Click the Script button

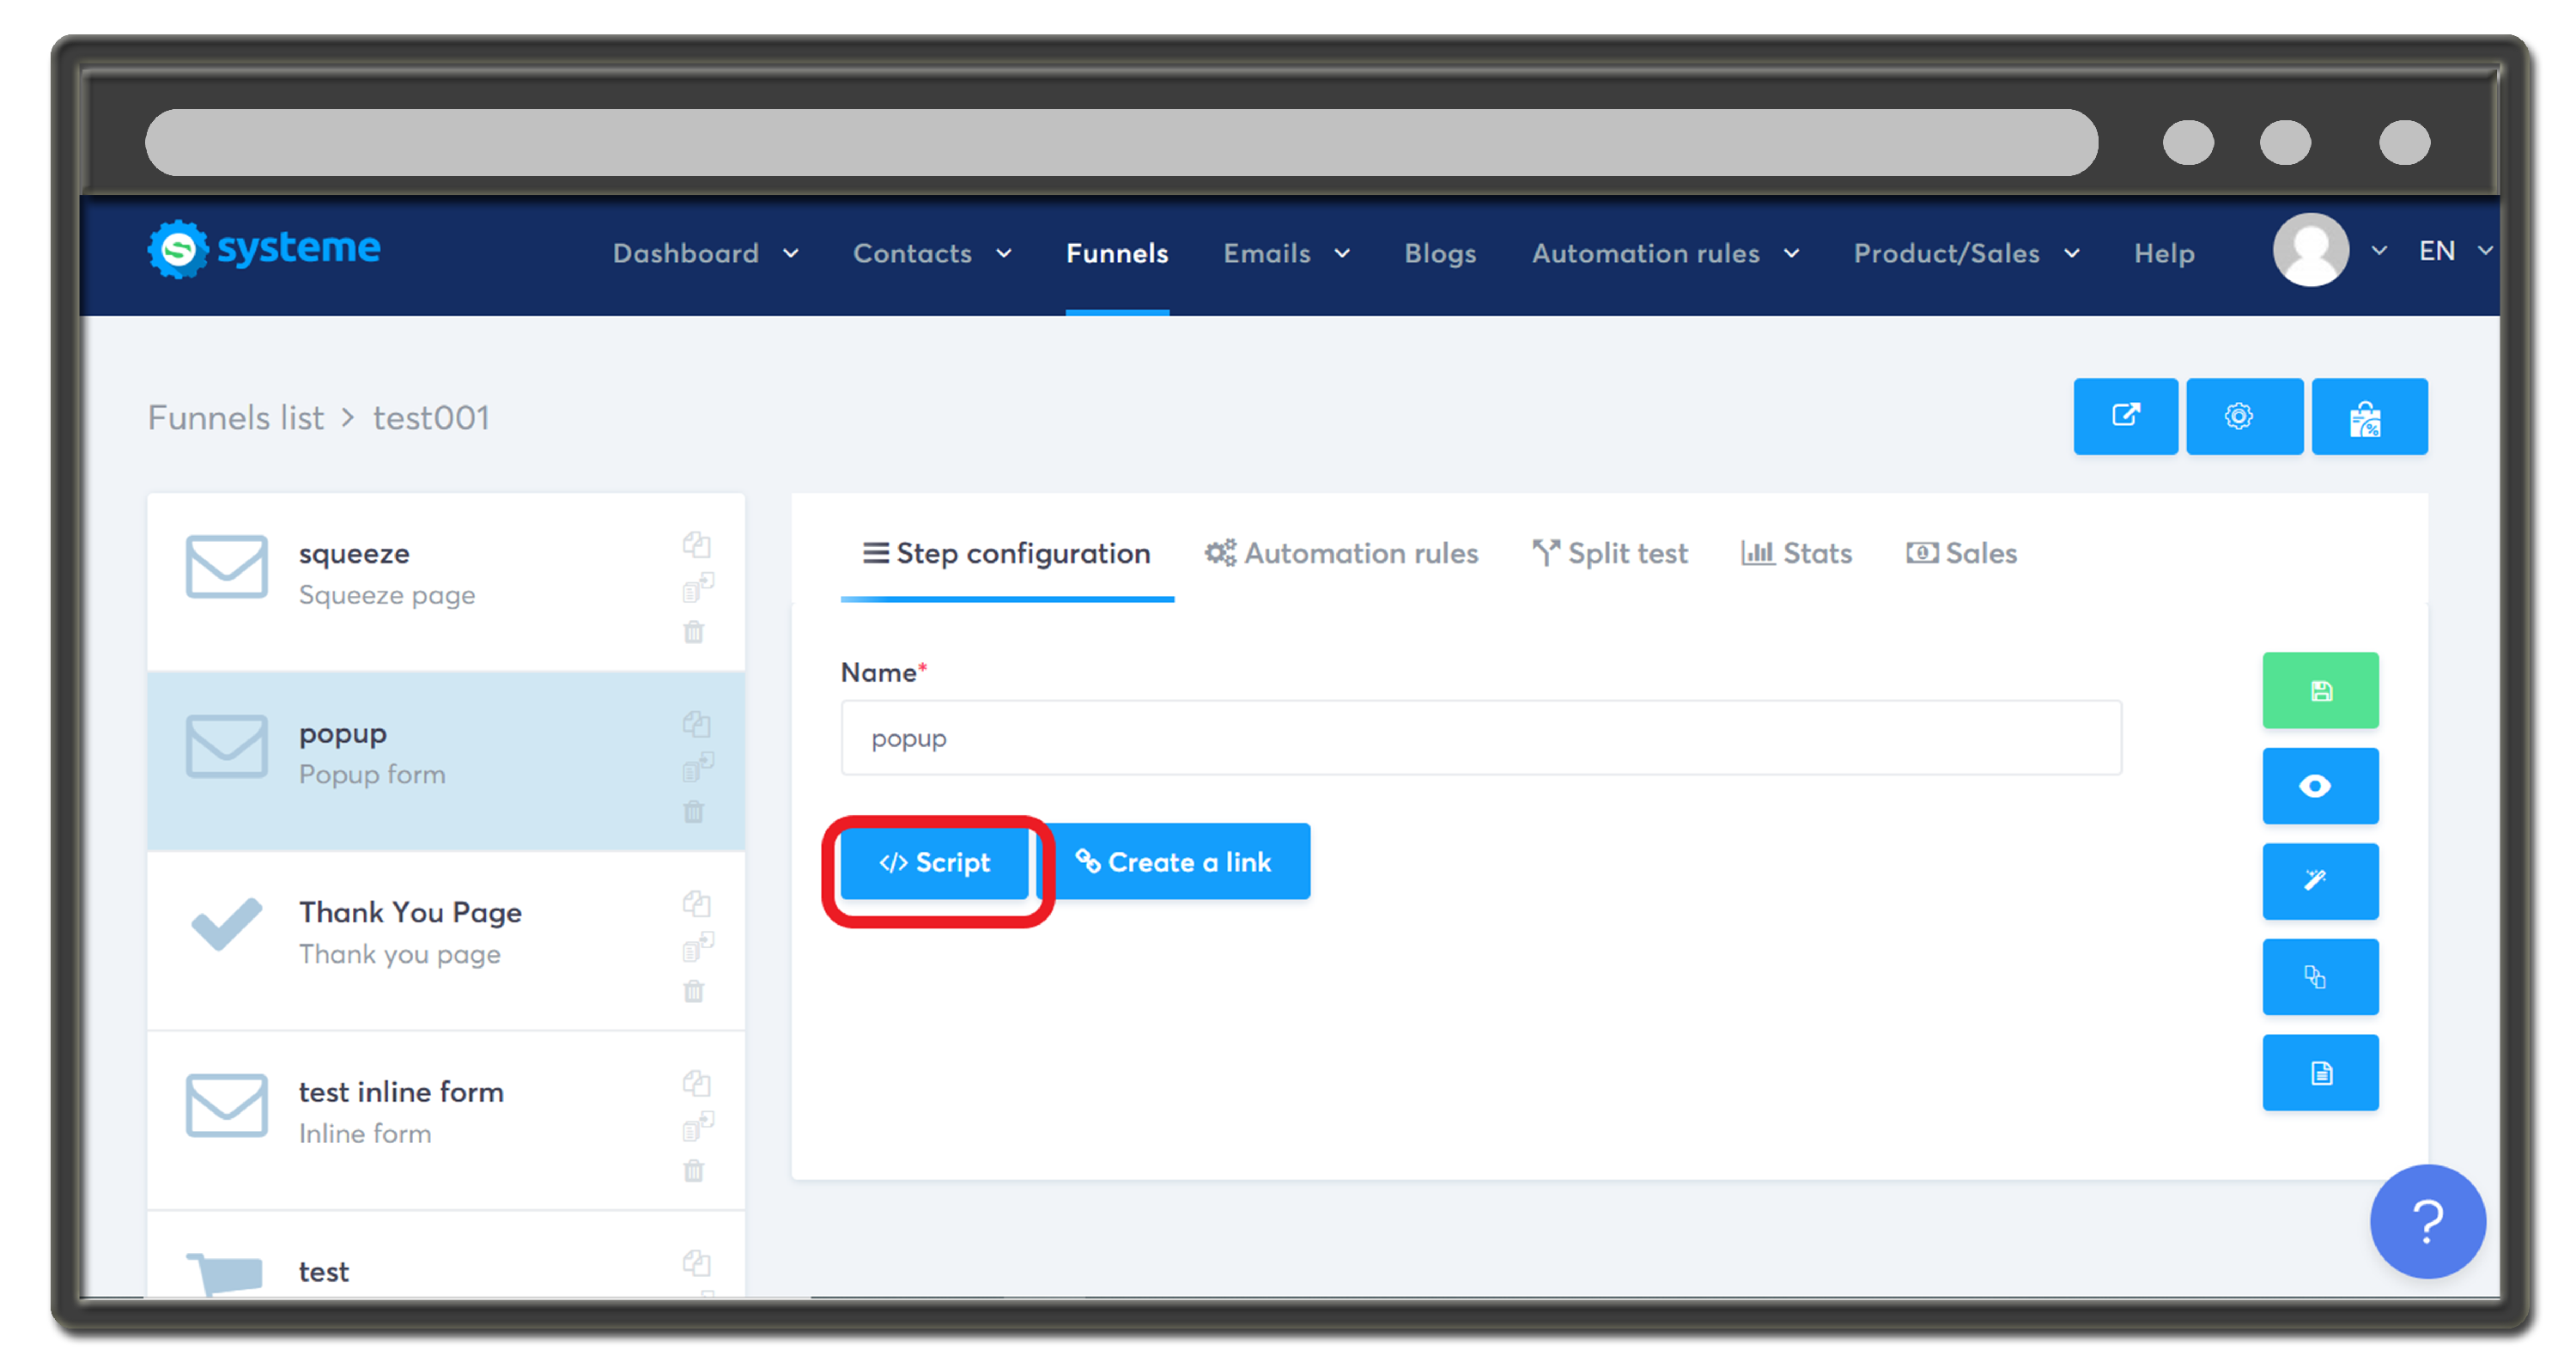pyautogui.click(x=934, y=862)
